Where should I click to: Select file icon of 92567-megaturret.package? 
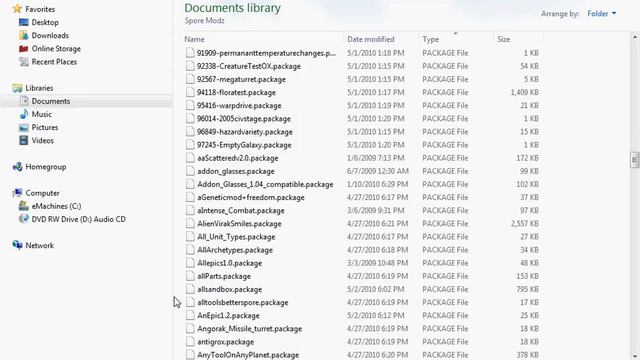[190, 79]
